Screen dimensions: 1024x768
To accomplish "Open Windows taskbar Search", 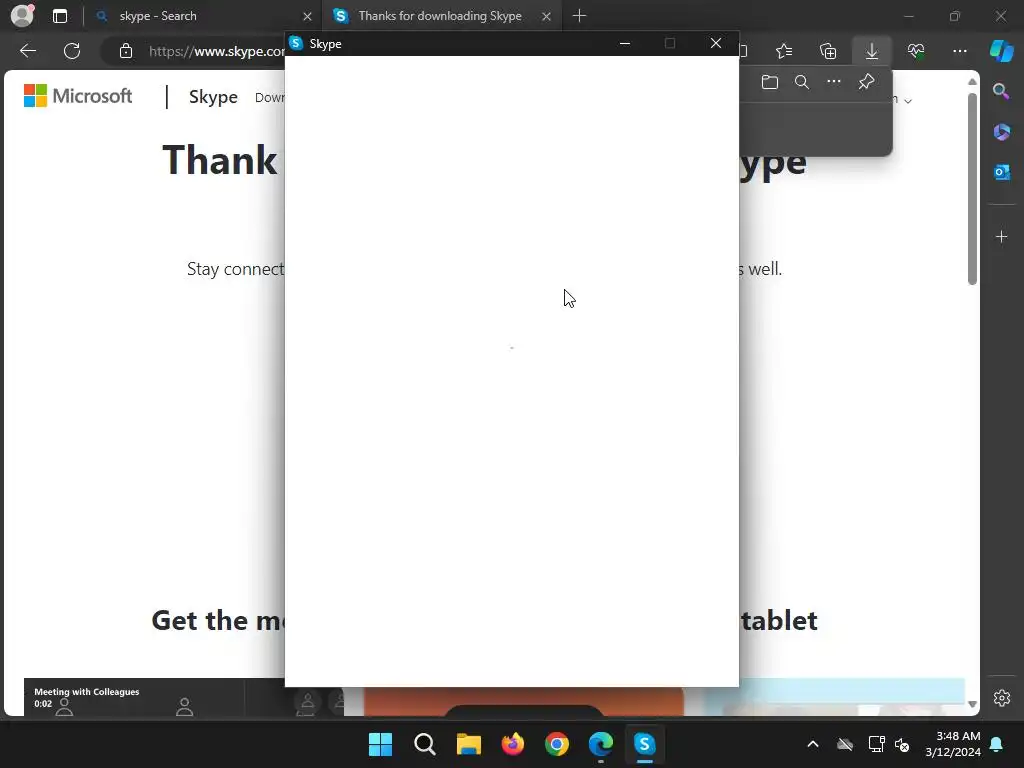I will tap(424, 744).
